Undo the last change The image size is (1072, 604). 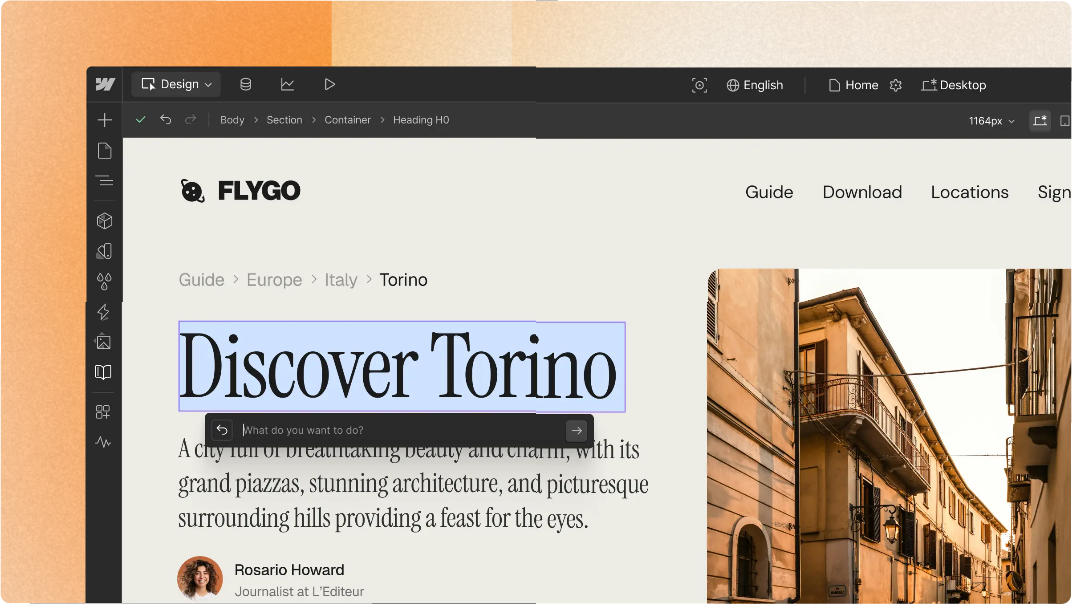(166, 119)
